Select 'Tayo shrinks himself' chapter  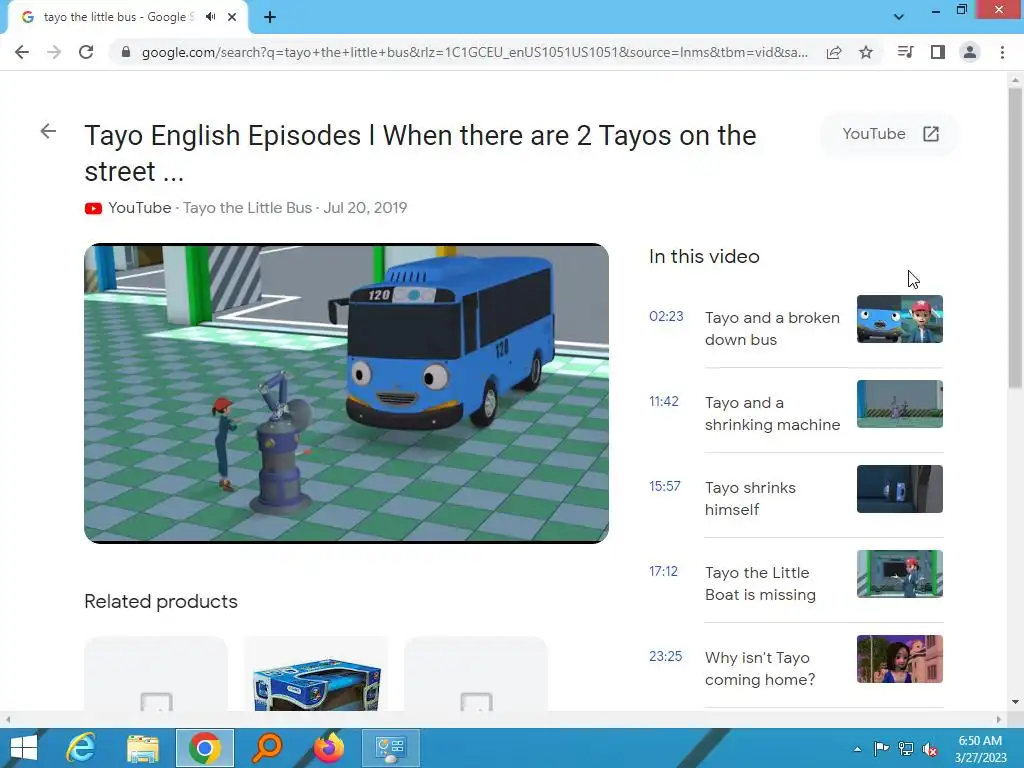click(x=750, y=498)
